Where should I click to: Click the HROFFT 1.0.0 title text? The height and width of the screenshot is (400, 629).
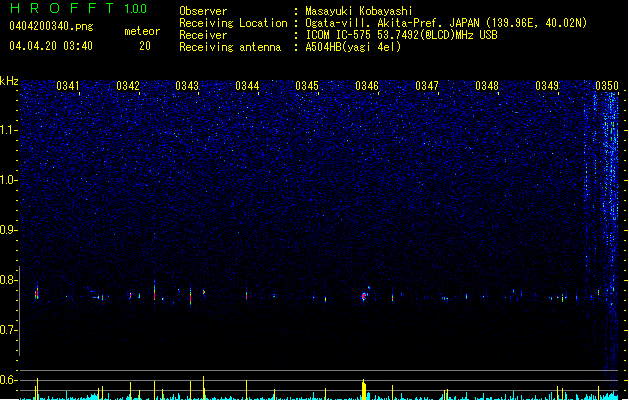(78, 8)
